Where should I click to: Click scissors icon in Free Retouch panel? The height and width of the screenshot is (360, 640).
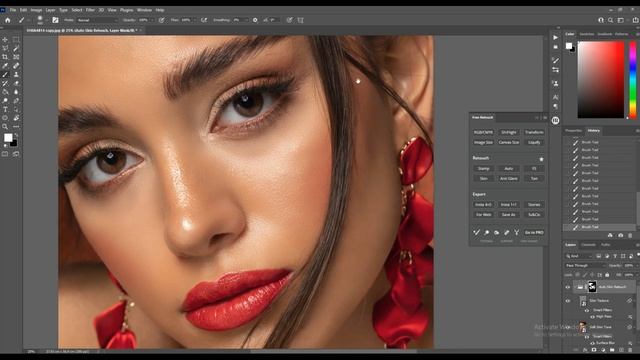point(516,232)
